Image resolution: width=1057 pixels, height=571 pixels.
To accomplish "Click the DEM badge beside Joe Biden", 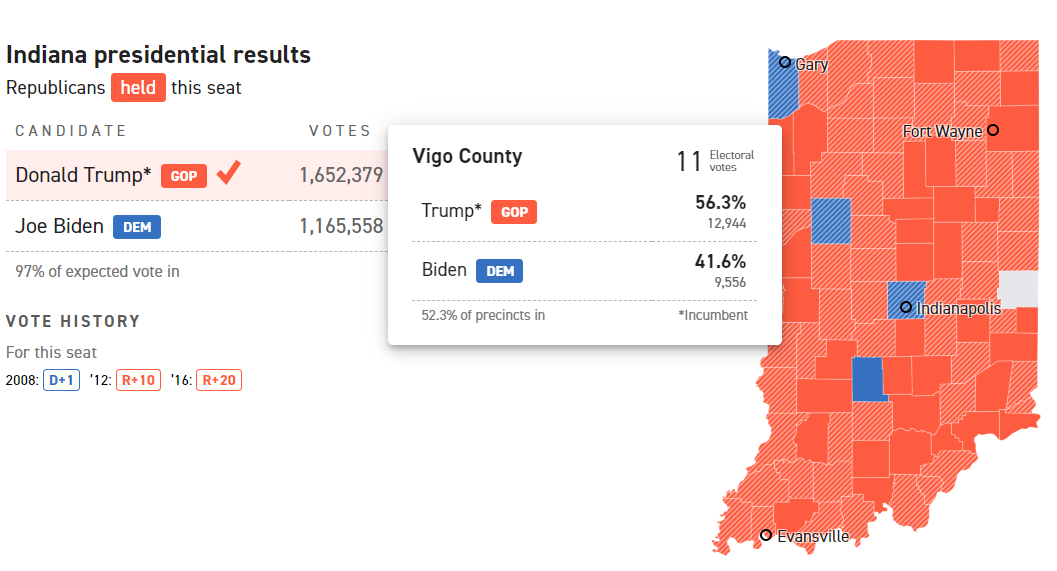I will point(137,227).
